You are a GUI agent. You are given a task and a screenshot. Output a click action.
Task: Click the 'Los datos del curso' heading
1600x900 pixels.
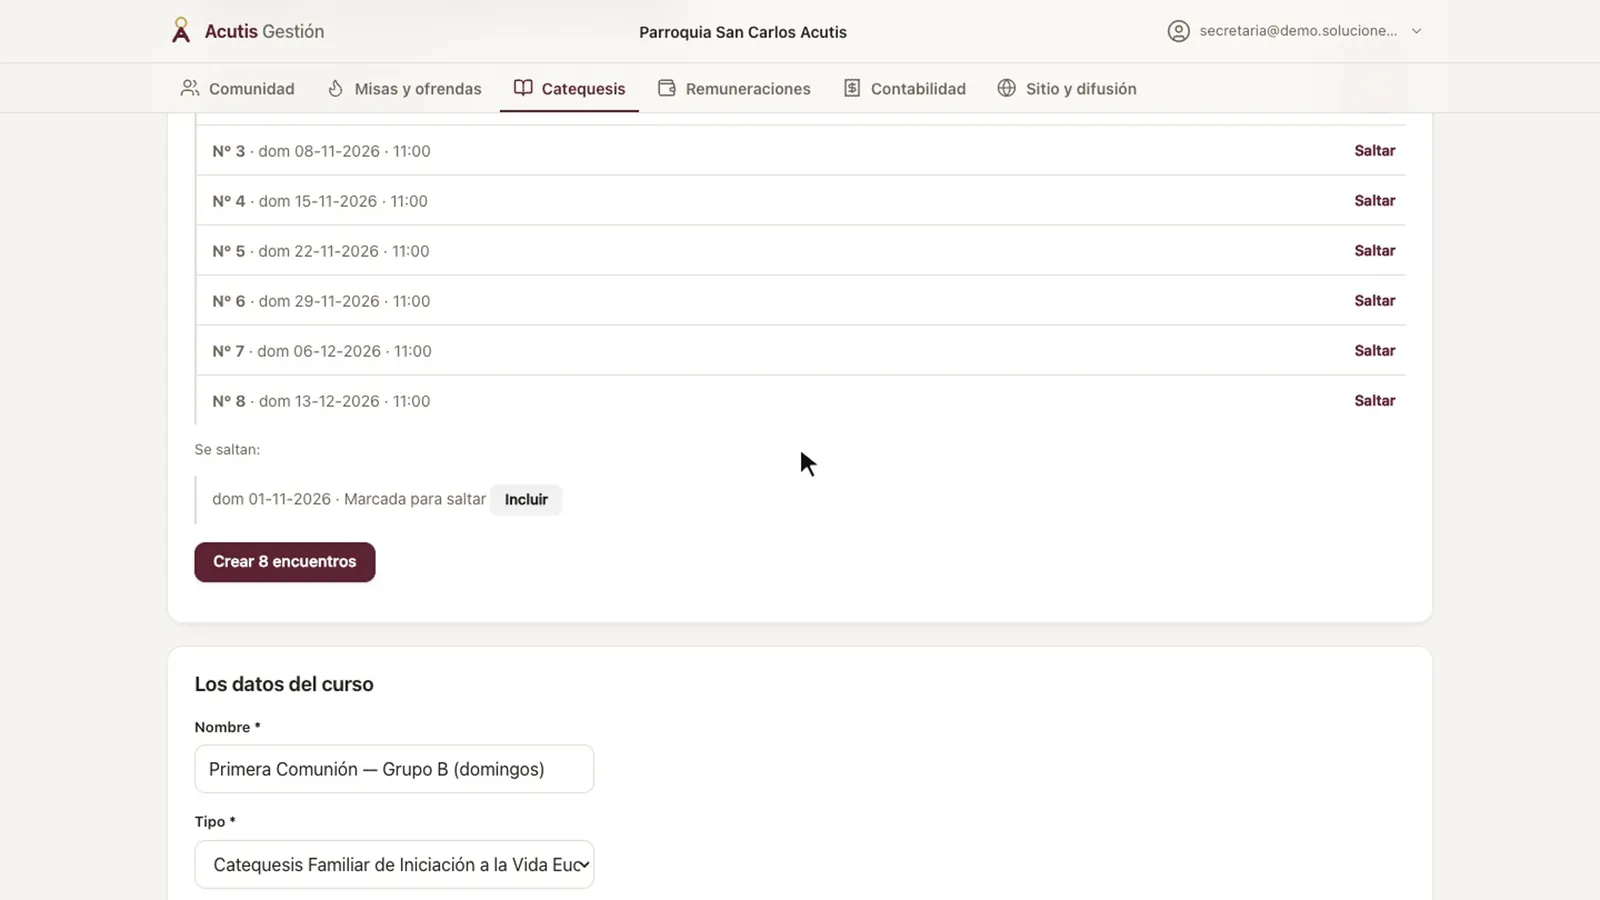[x=284, y=684]
